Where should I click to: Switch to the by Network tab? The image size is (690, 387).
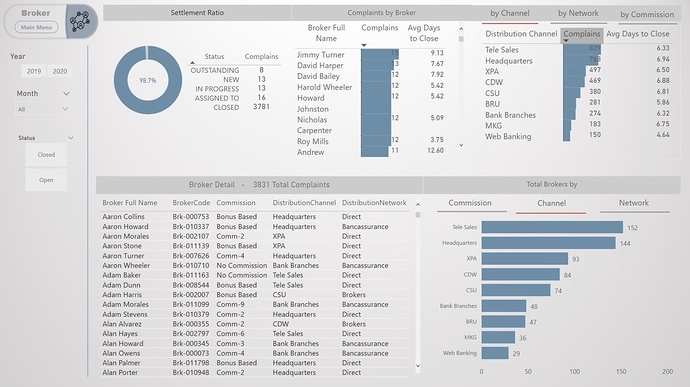(578, 14)
